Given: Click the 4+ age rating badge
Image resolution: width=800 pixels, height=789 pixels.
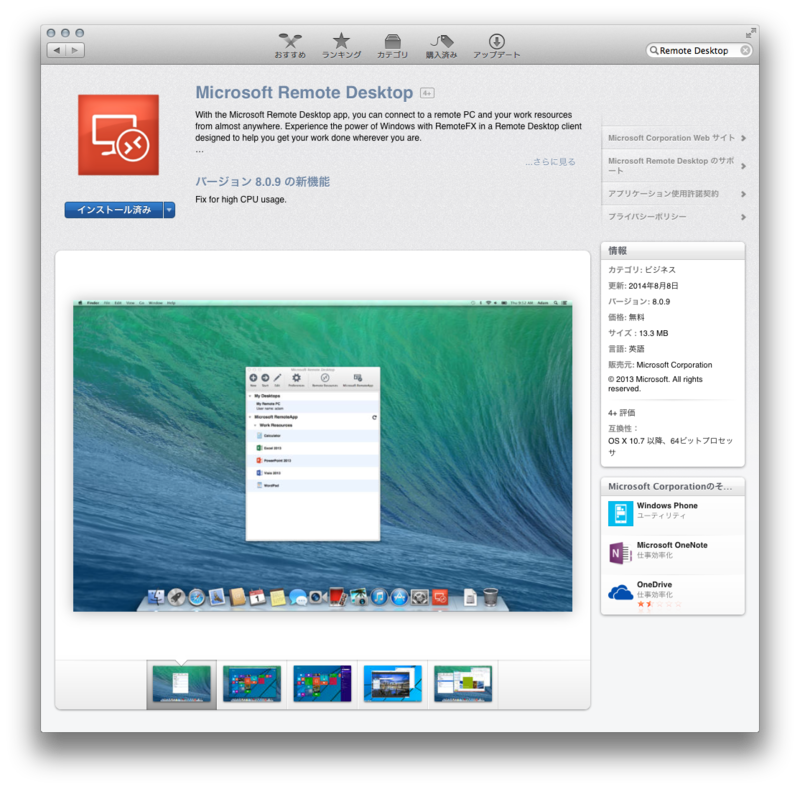Looking at the screenshot, I should click(x=427, y=93).
